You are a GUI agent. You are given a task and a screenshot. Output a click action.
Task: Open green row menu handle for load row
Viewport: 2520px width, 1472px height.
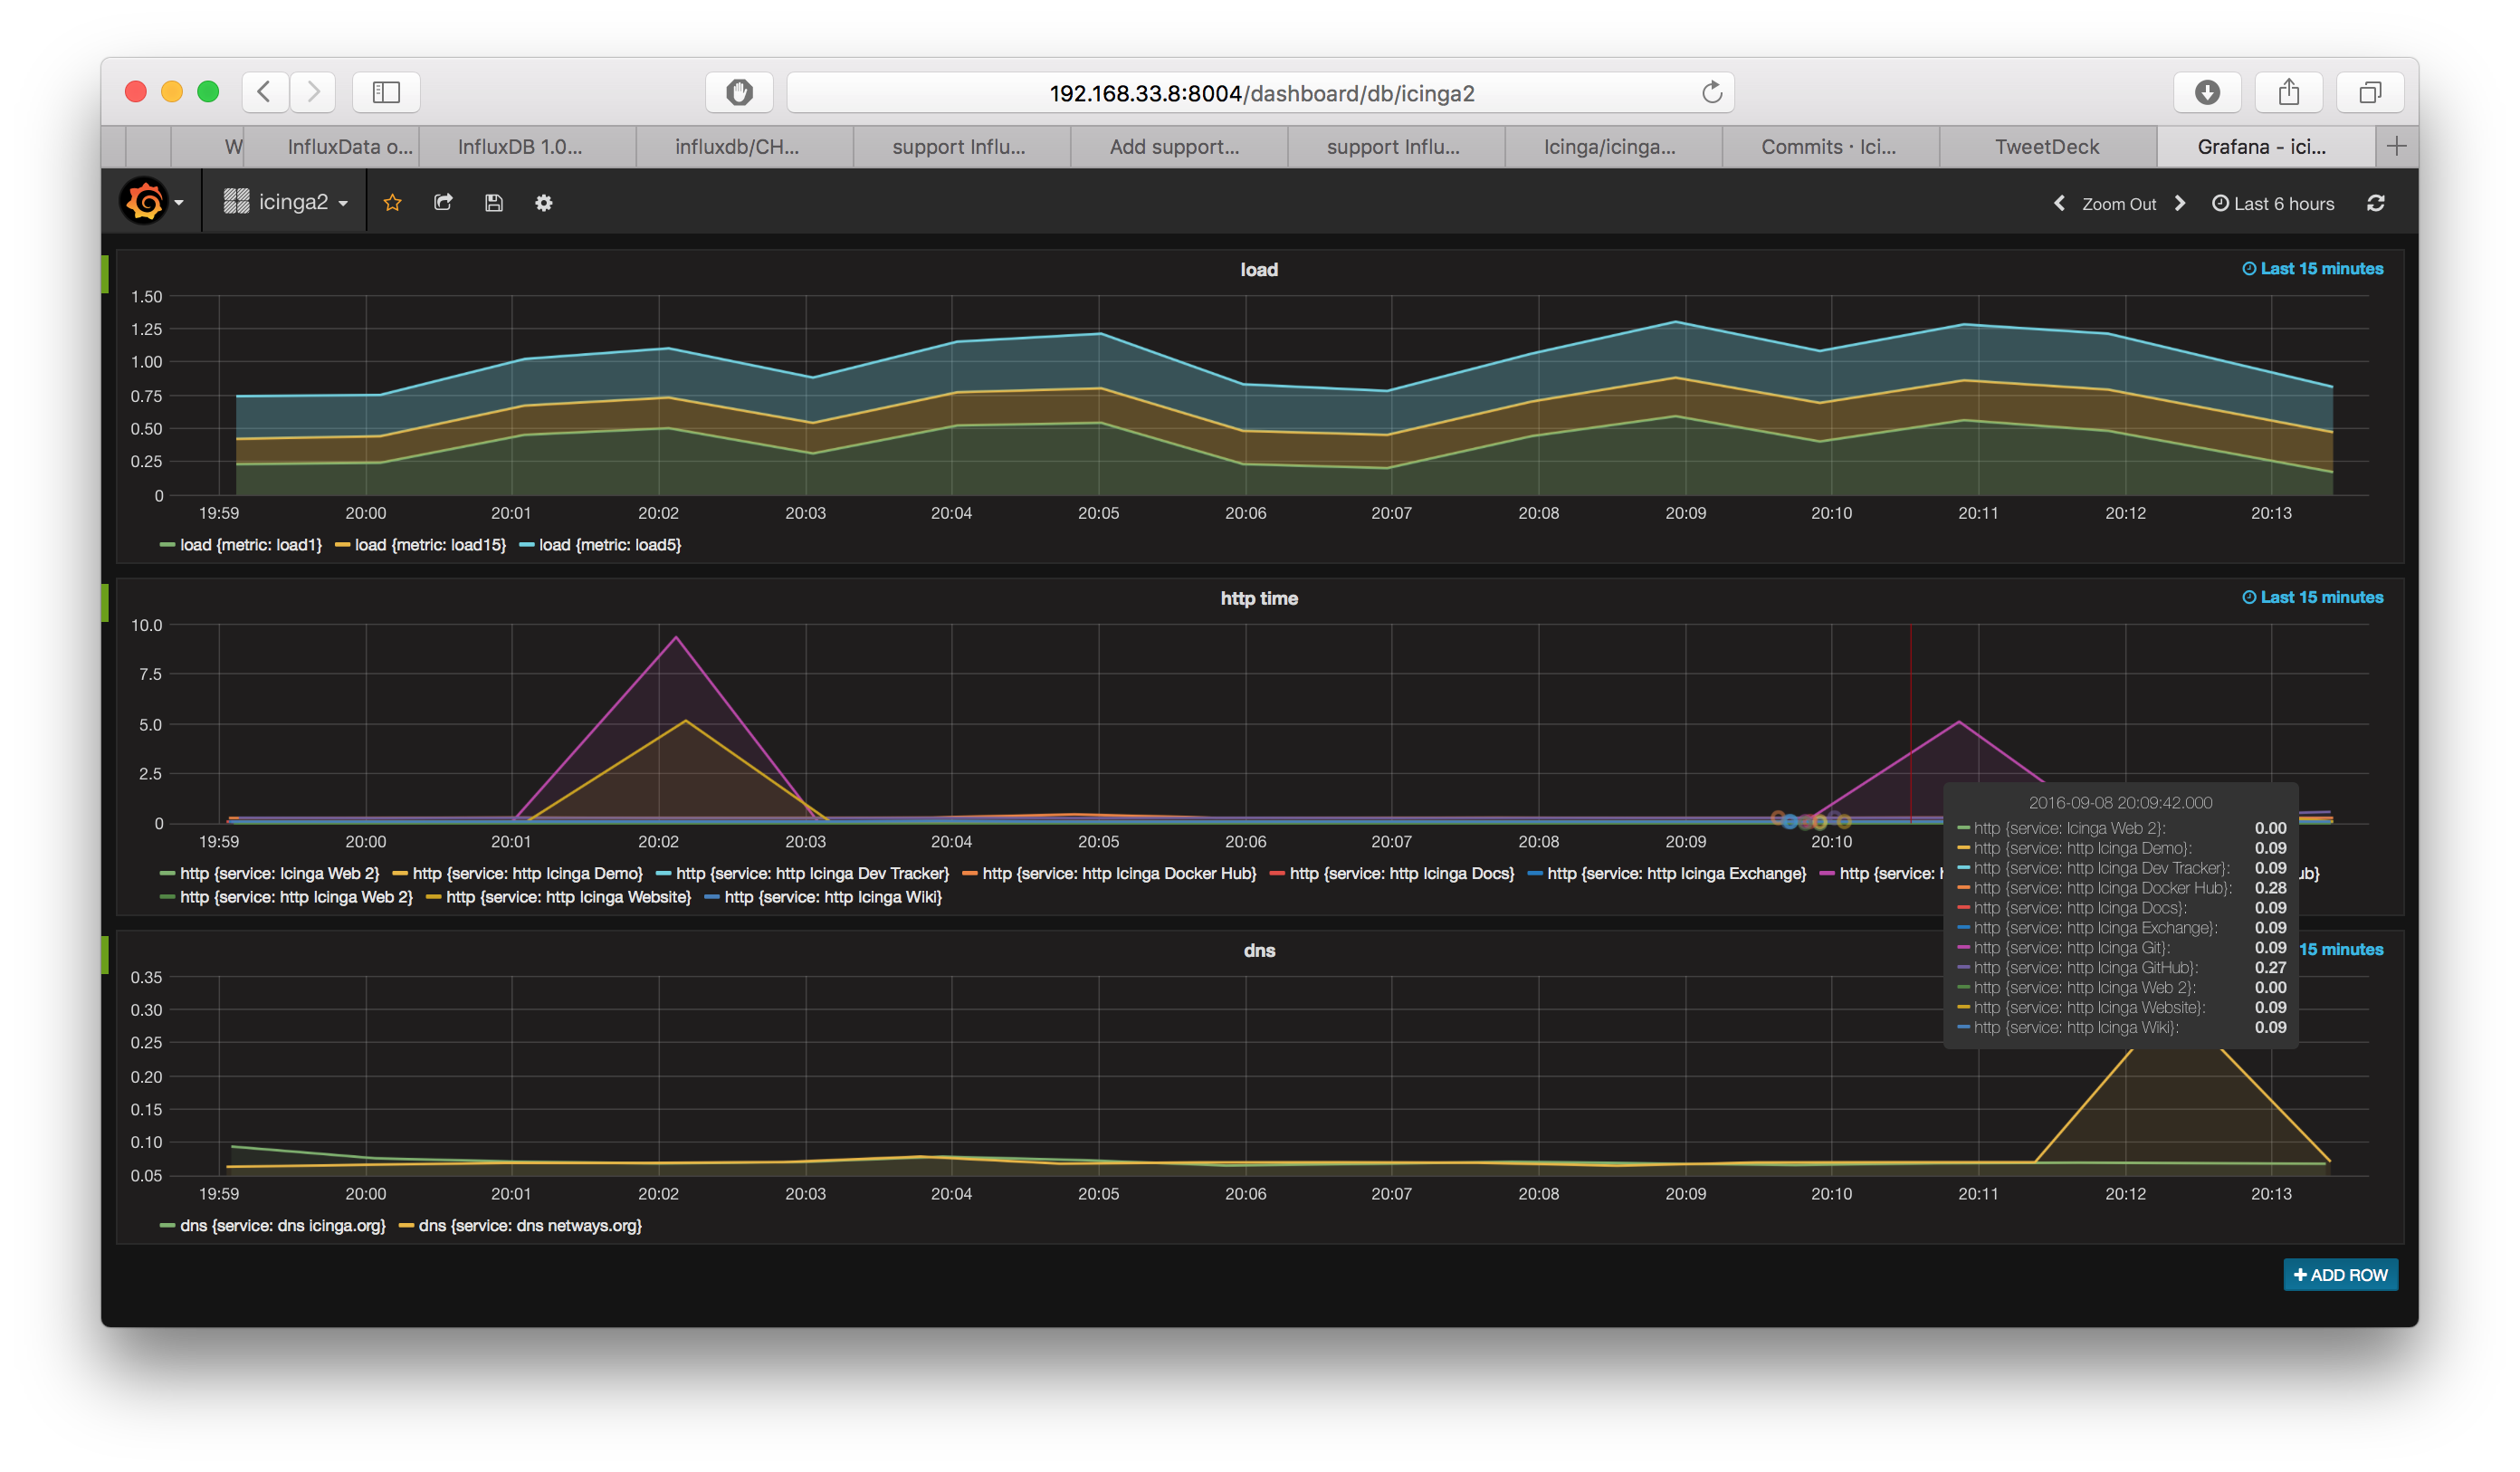coord(105,274)
